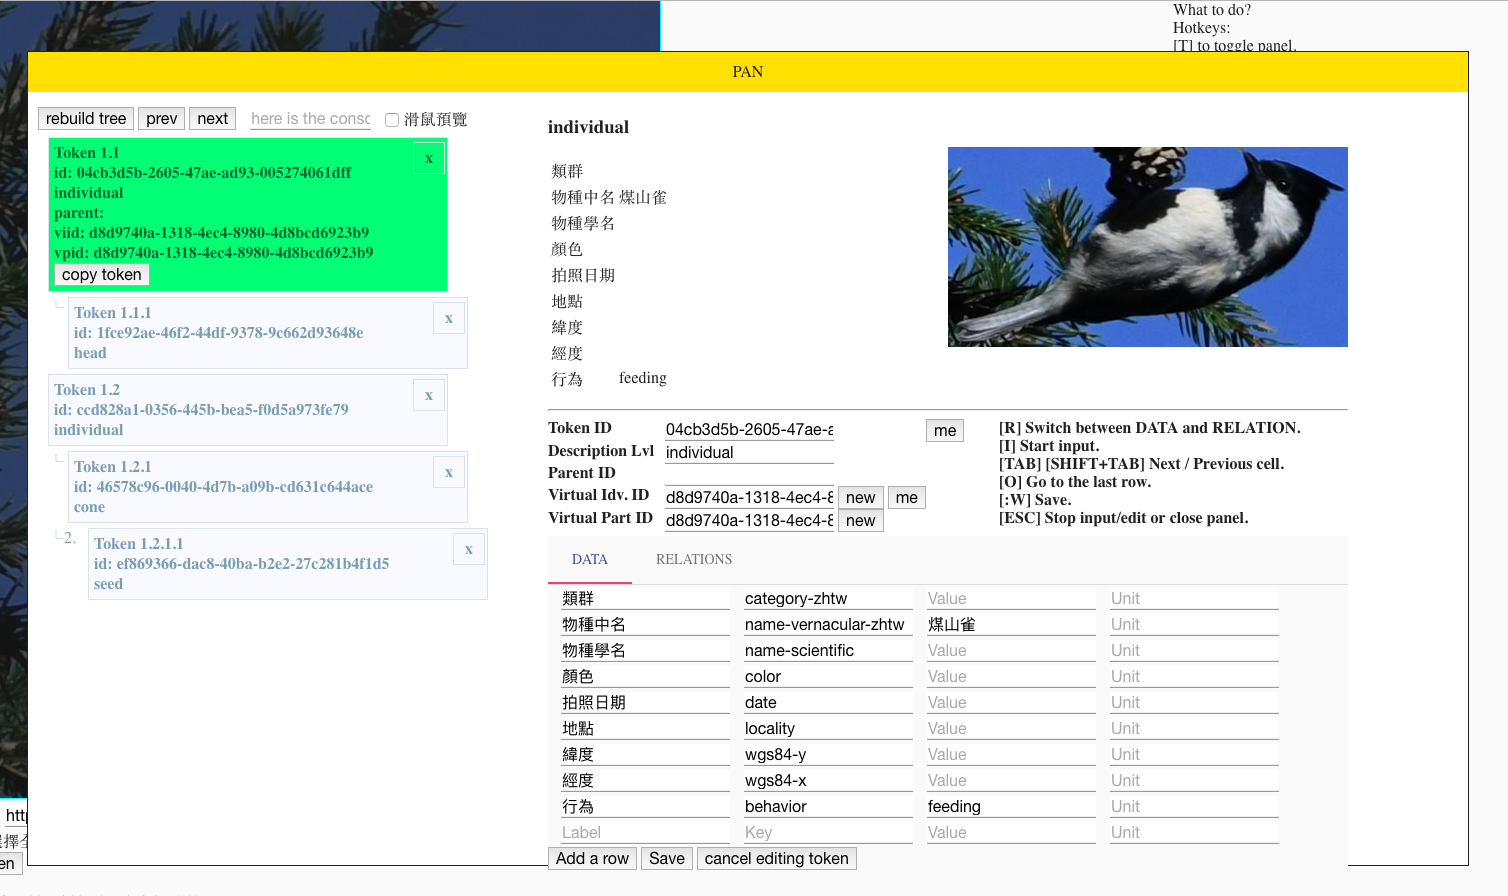Click the rebuild tree button

pyautogui.click(x=86, y=118)
